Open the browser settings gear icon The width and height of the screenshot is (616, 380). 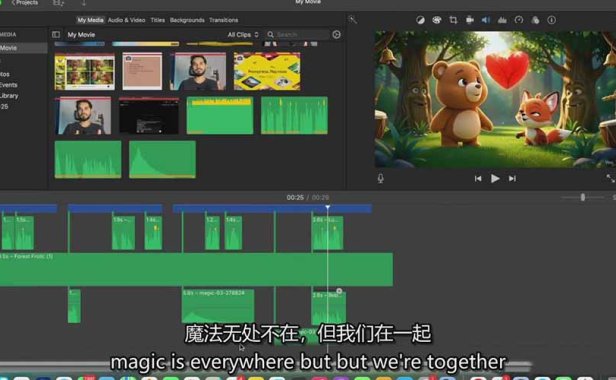point(336,35)
